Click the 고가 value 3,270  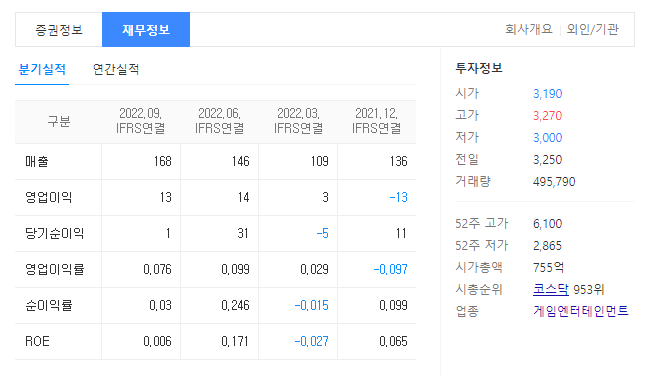click(548, 116)
